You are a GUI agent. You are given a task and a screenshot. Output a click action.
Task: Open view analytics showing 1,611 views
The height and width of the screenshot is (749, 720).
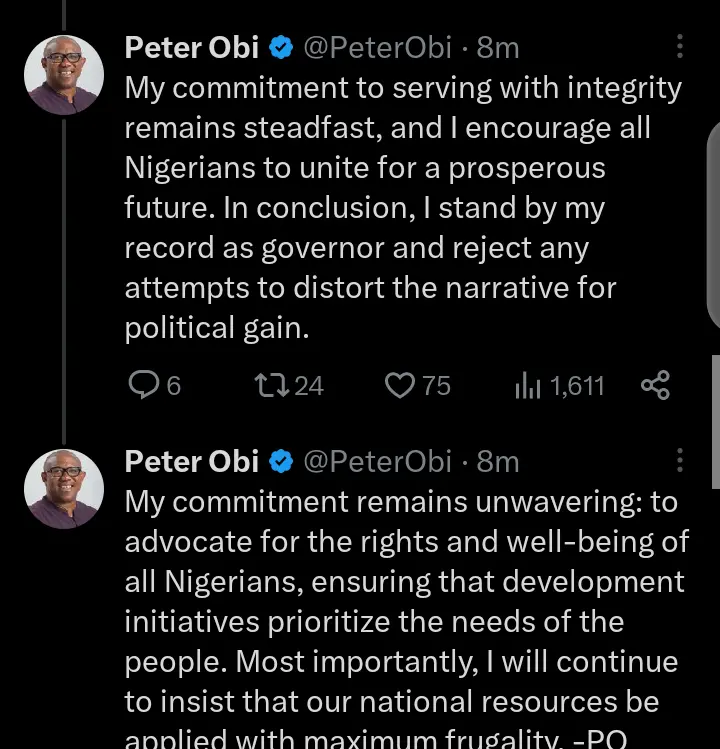click(x=527, y=385)
